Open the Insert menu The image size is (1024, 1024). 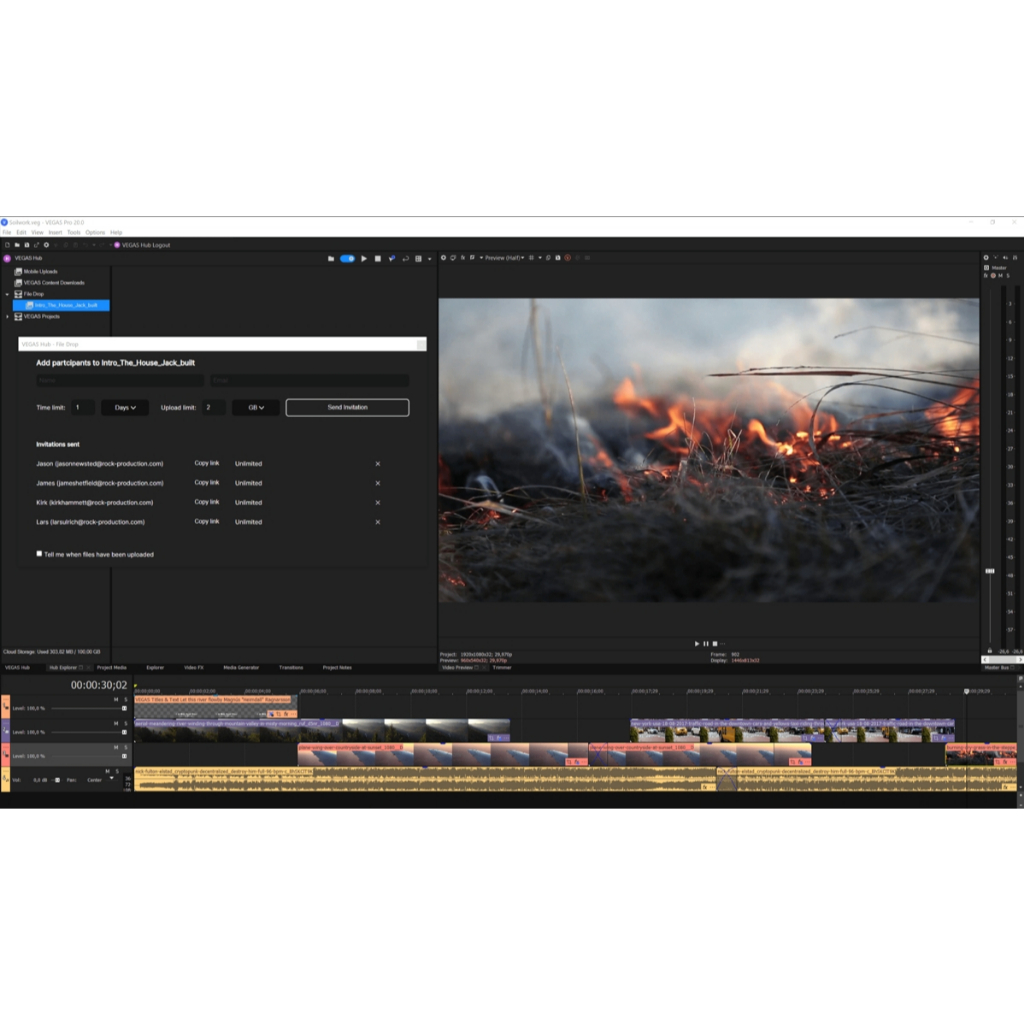56,232
